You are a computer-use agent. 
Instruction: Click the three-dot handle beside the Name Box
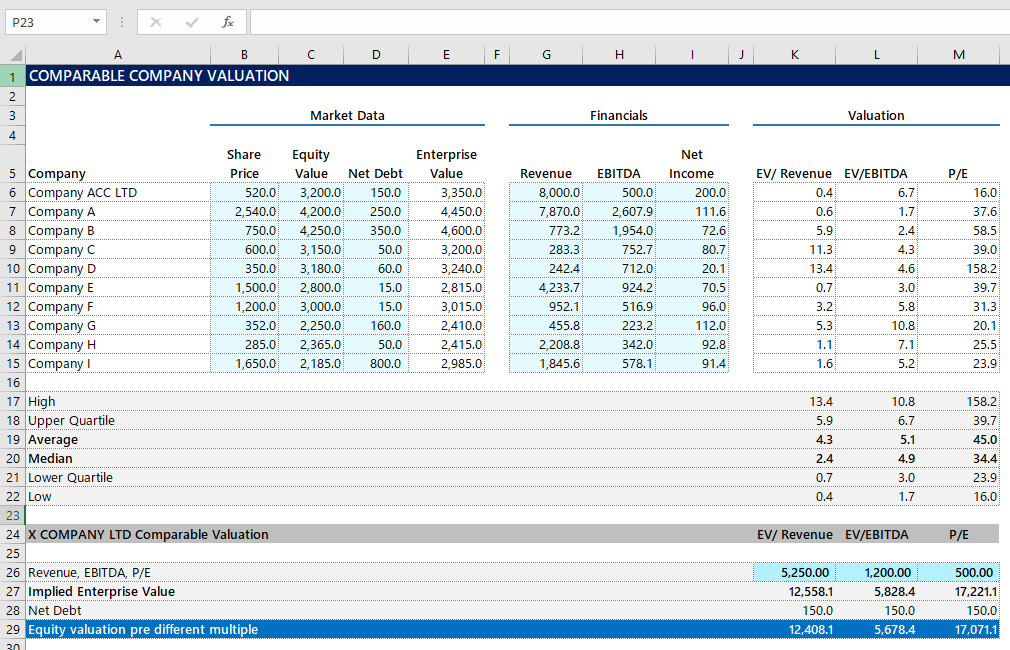coord(122,22)
